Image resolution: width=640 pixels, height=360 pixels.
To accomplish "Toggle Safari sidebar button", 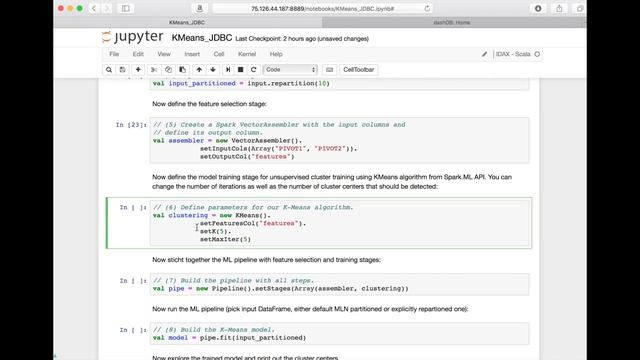I will tap(126, 8).
